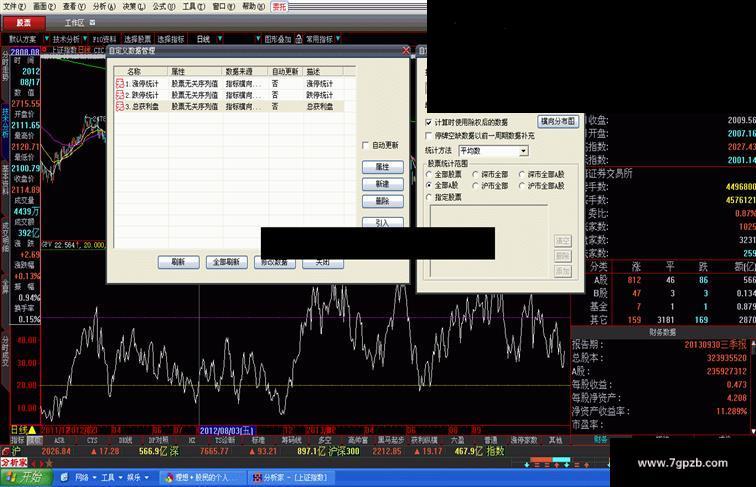Open the 网络 taskbar dropdown
756x487 pixels.
(85, 477)
